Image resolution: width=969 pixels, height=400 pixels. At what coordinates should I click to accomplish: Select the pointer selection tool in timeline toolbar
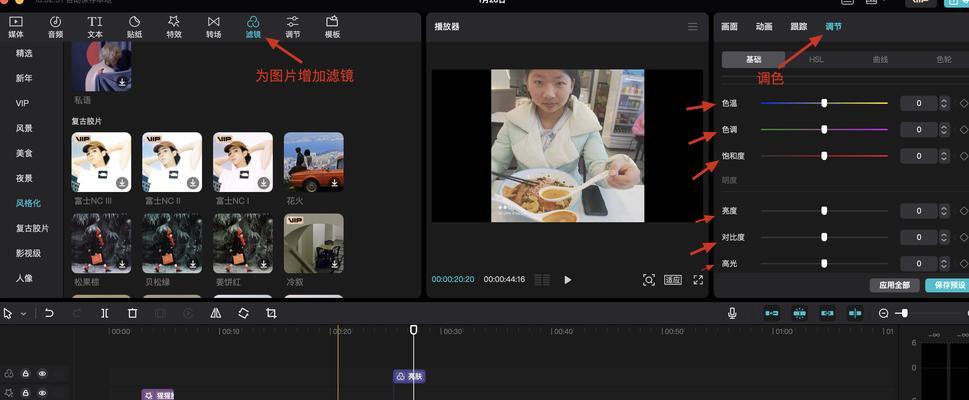pyautogui.click(x=7, y=313)
